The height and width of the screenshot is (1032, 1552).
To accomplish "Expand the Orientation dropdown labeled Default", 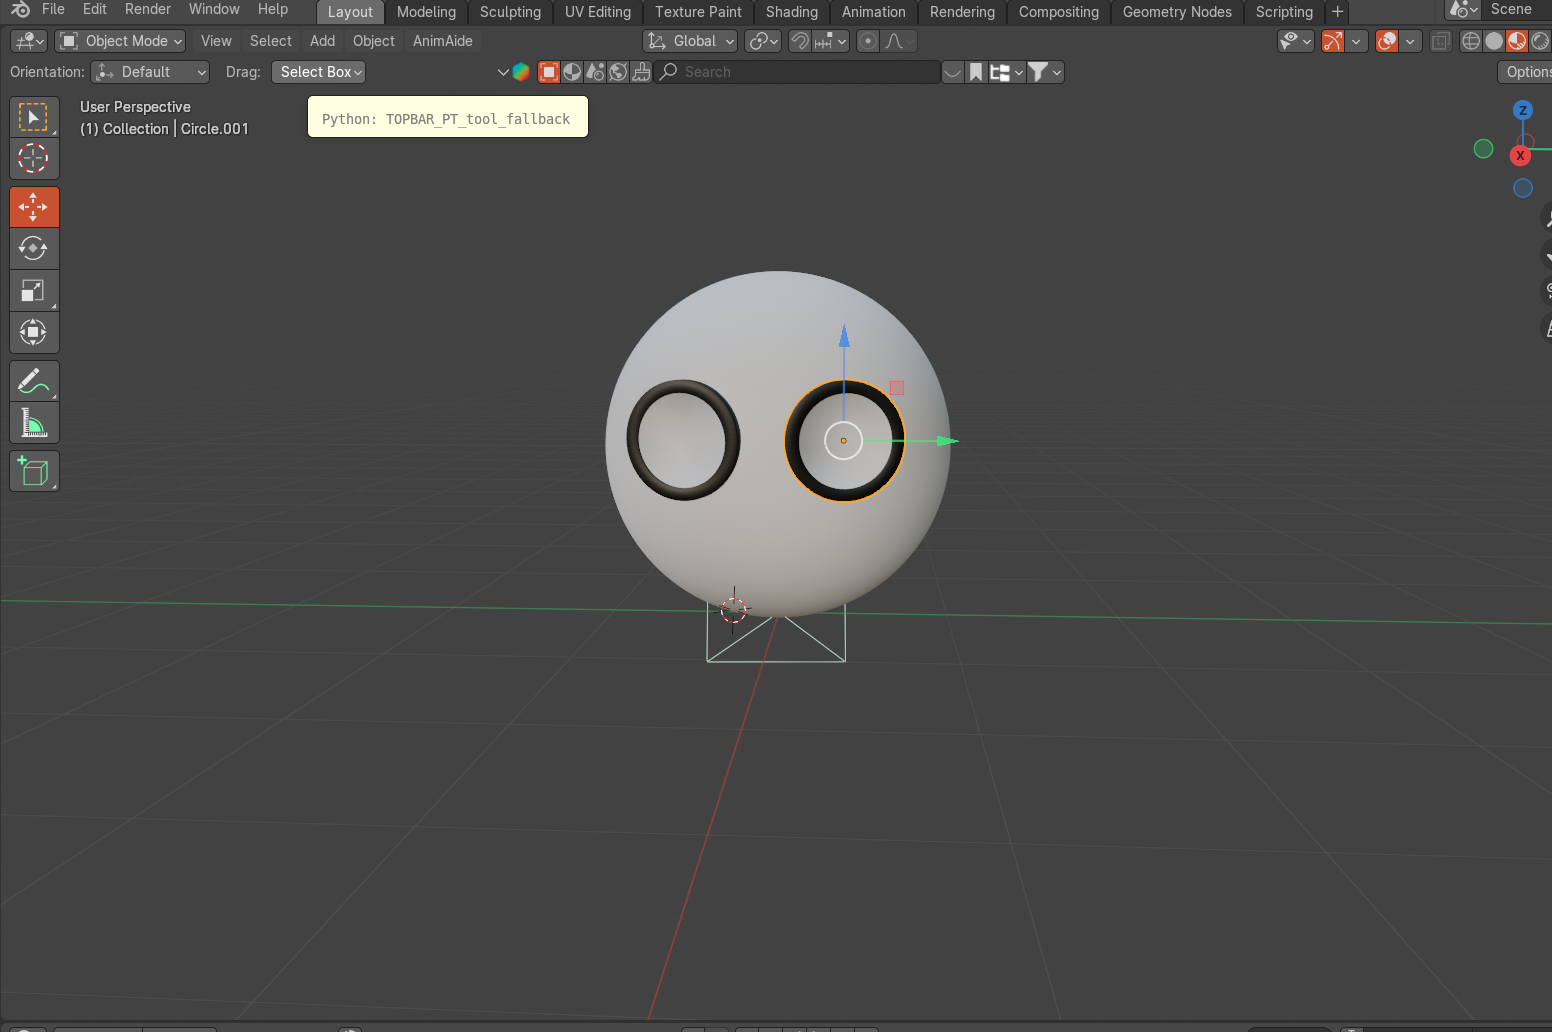I will click(150, 72).
